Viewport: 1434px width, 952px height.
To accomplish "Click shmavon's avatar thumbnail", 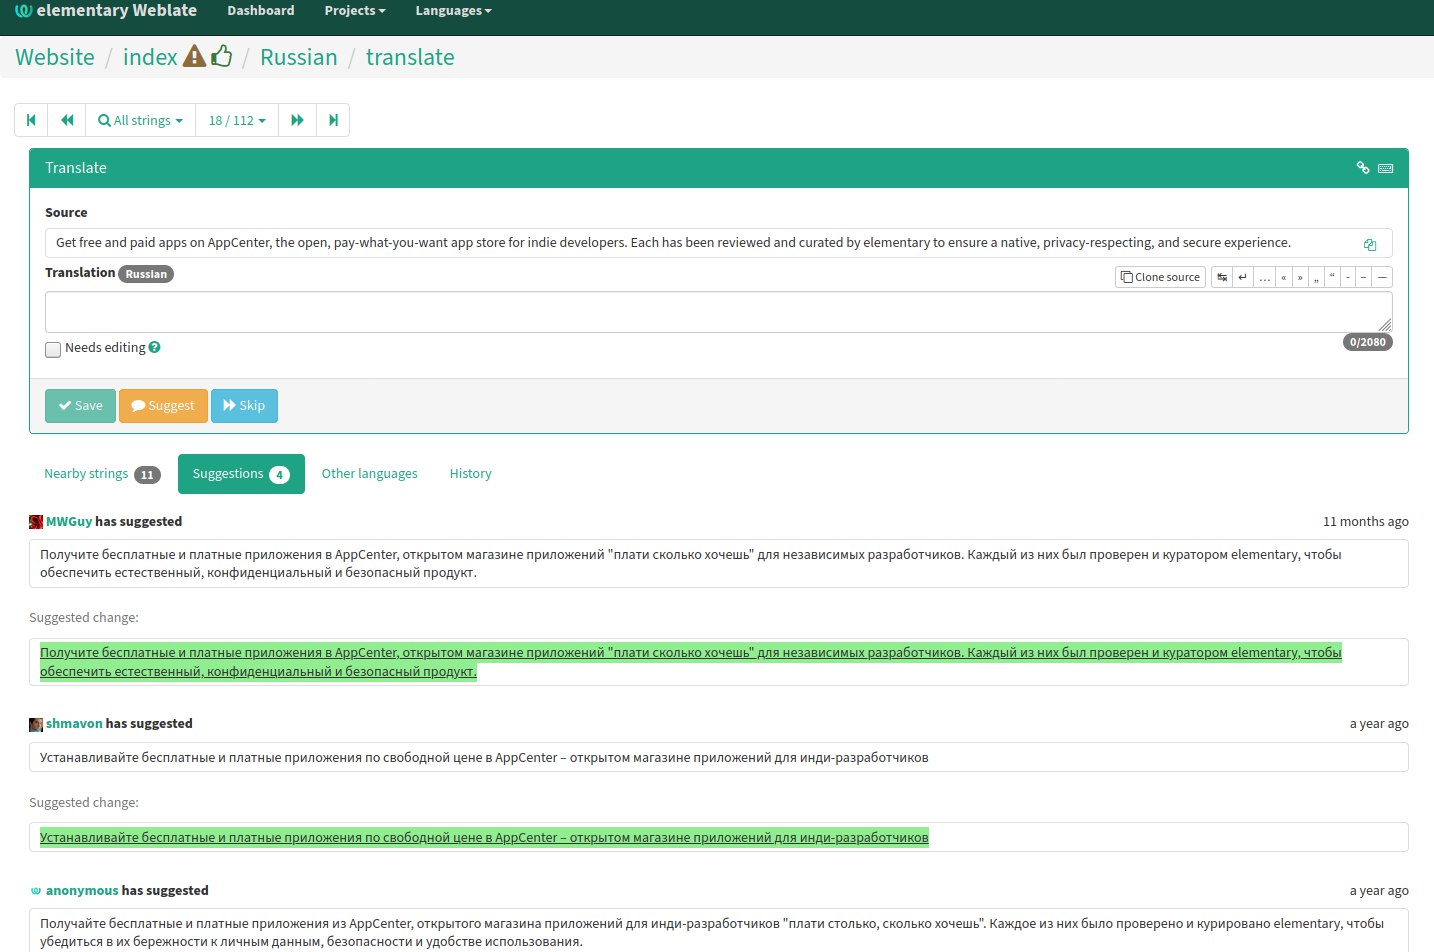I will coord(36,724).
